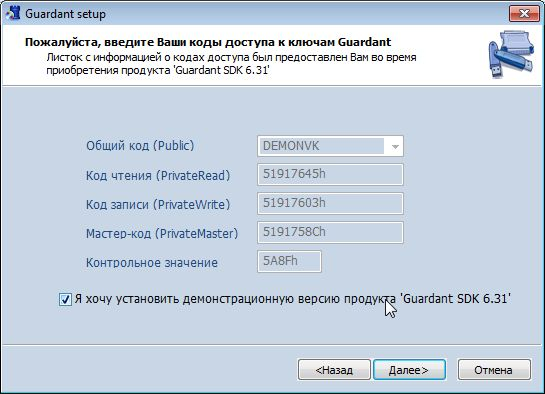Click the label Код чтения (PrivateRead)
Viewport: 545px width, 394px height.
tap(158, 175)
